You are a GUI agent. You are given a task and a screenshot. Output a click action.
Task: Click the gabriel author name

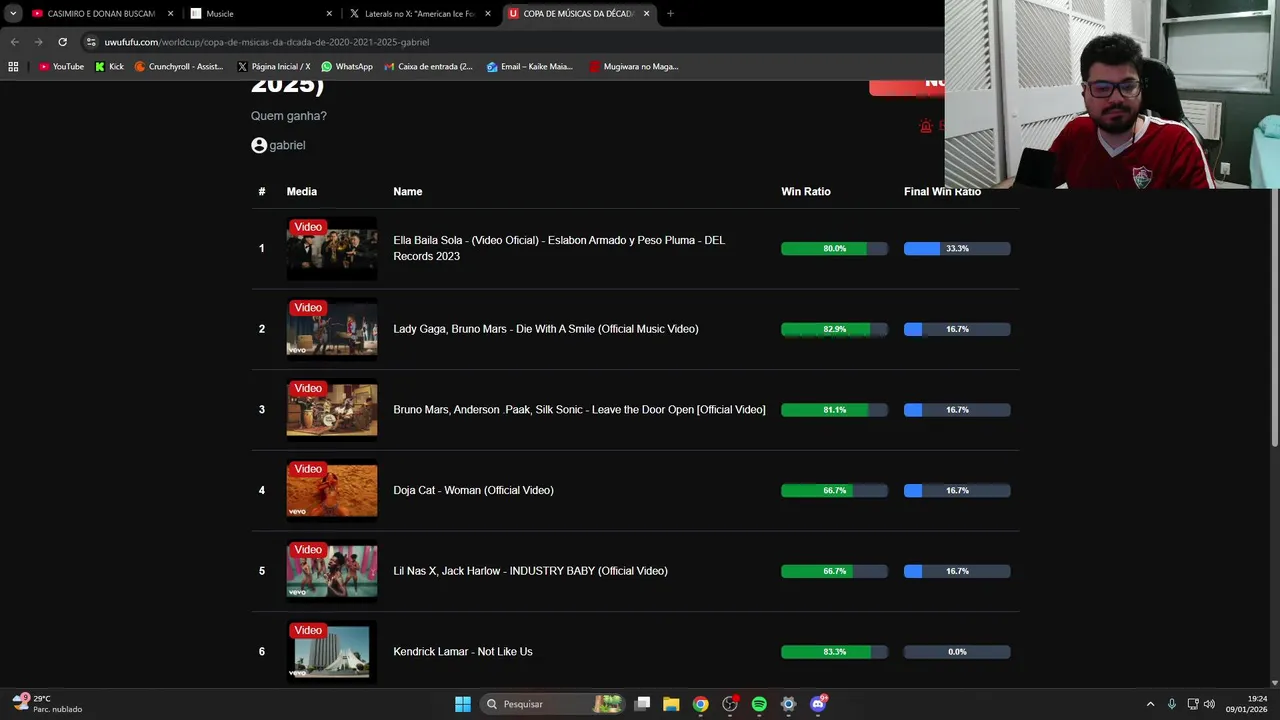(x=287, y=145)
